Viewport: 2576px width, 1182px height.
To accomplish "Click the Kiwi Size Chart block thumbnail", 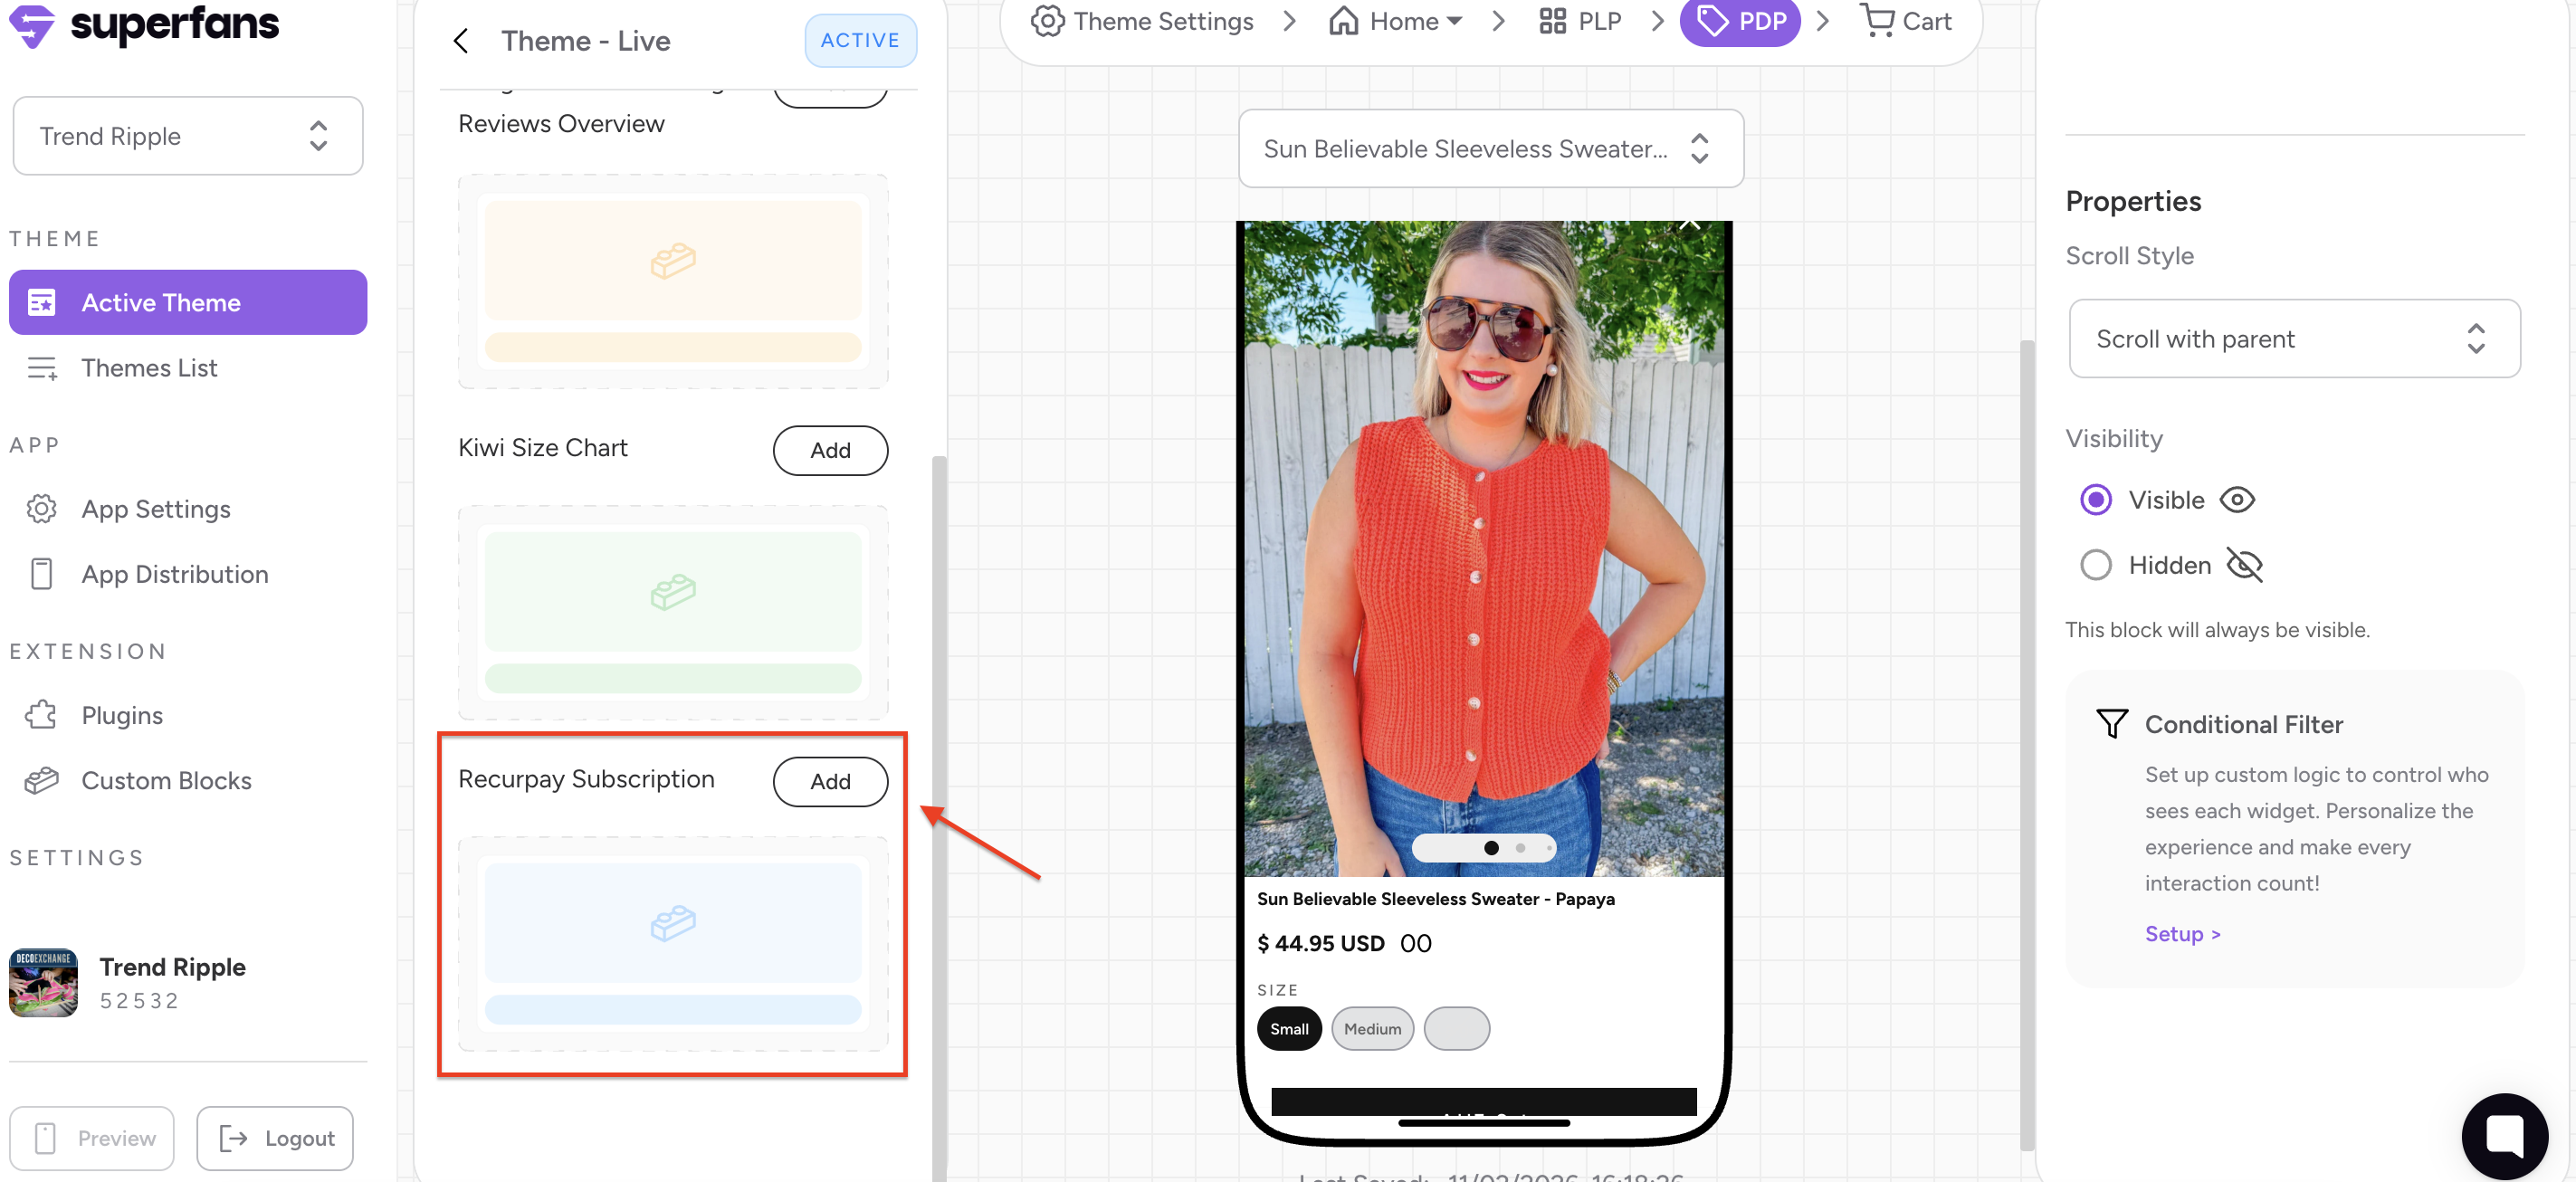I will tap(672, 611).
